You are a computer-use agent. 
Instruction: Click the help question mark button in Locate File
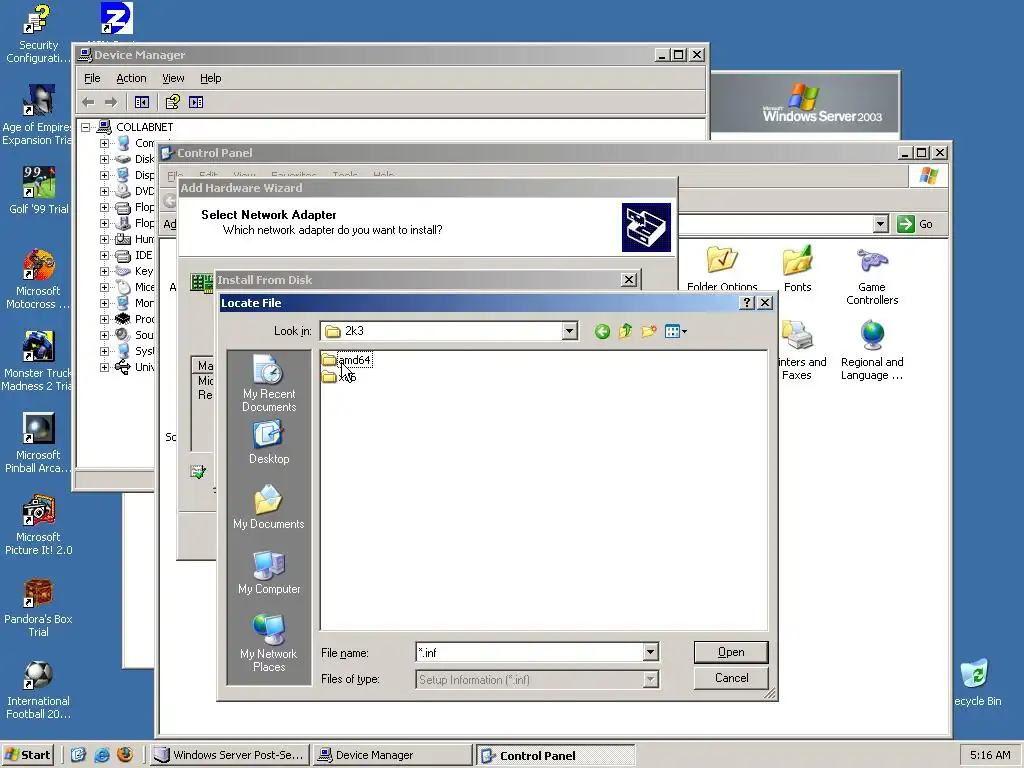coord(747,303)
